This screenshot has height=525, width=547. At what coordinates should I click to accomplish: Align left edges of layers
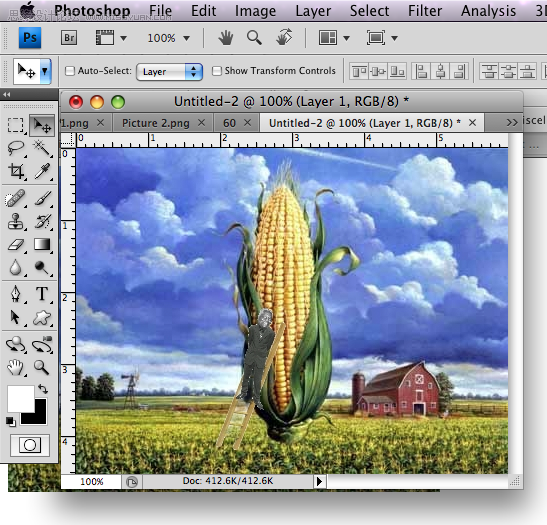pyautogui.click(x=421, y=72)
